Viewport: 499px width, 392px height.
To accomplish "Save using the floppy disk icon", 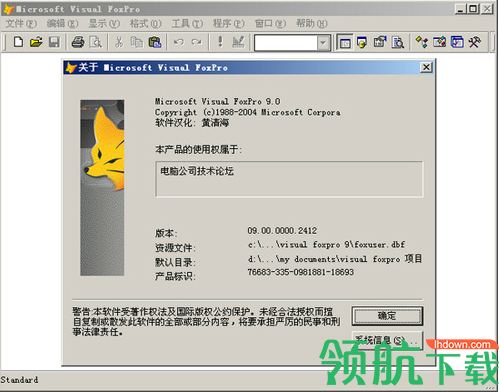I will pyautogui.click(x=54, y=42).
